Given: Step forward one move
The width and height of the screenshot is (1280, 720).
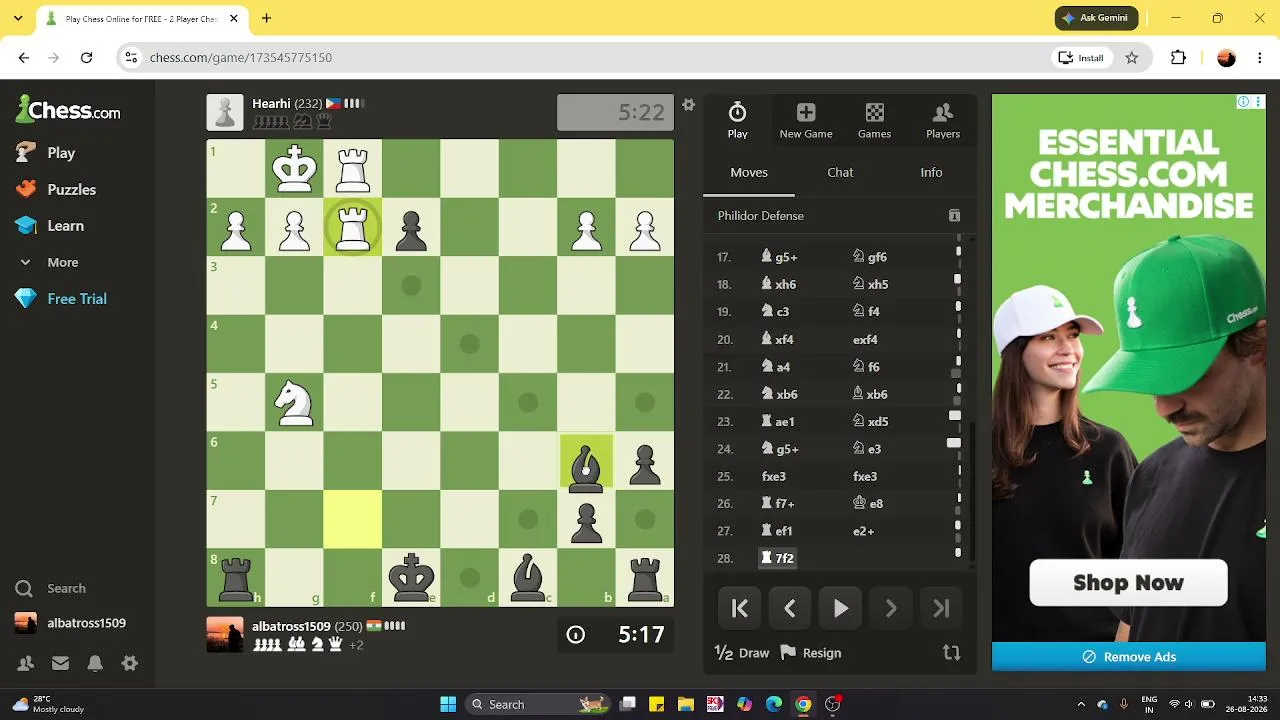Looking at the screenshot, I should (891, 608).
